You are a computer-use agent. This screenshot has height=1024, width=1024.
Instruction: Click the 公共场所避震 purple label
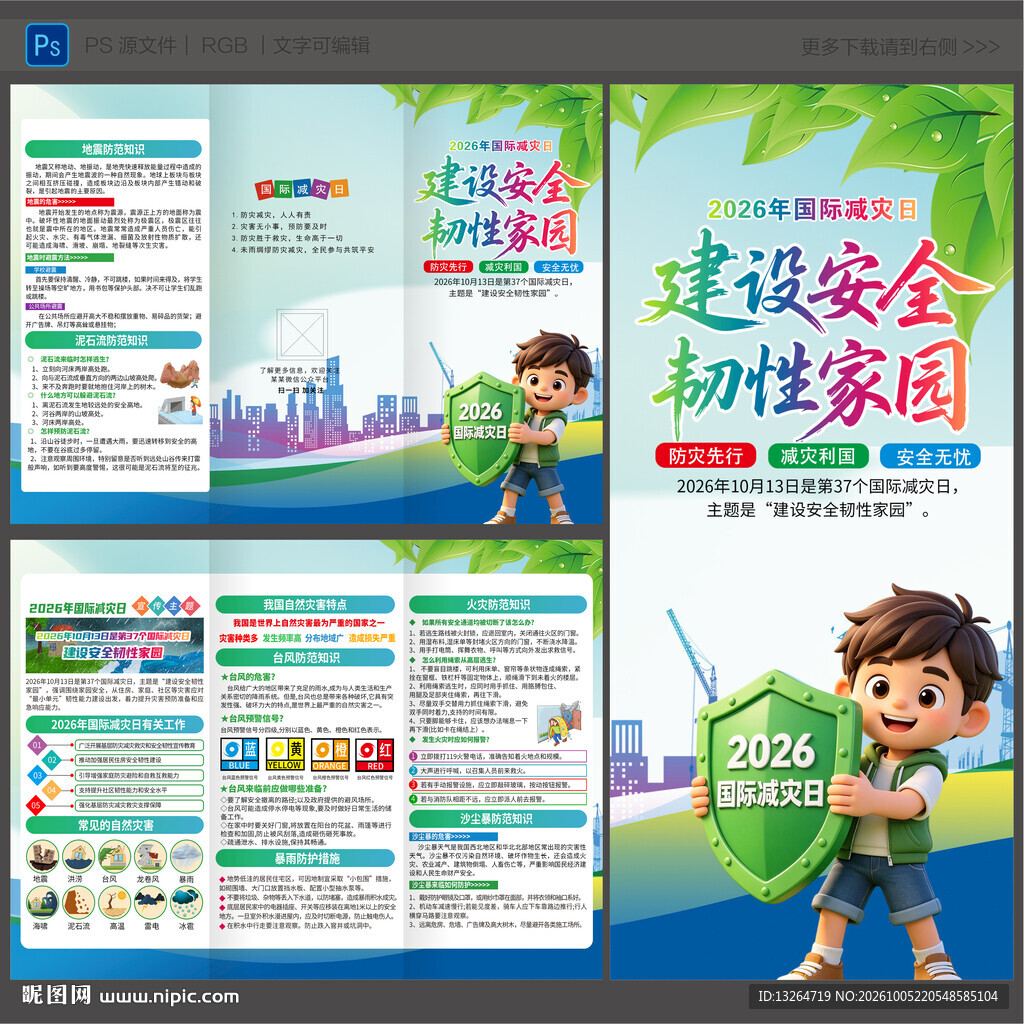(46, 306)
